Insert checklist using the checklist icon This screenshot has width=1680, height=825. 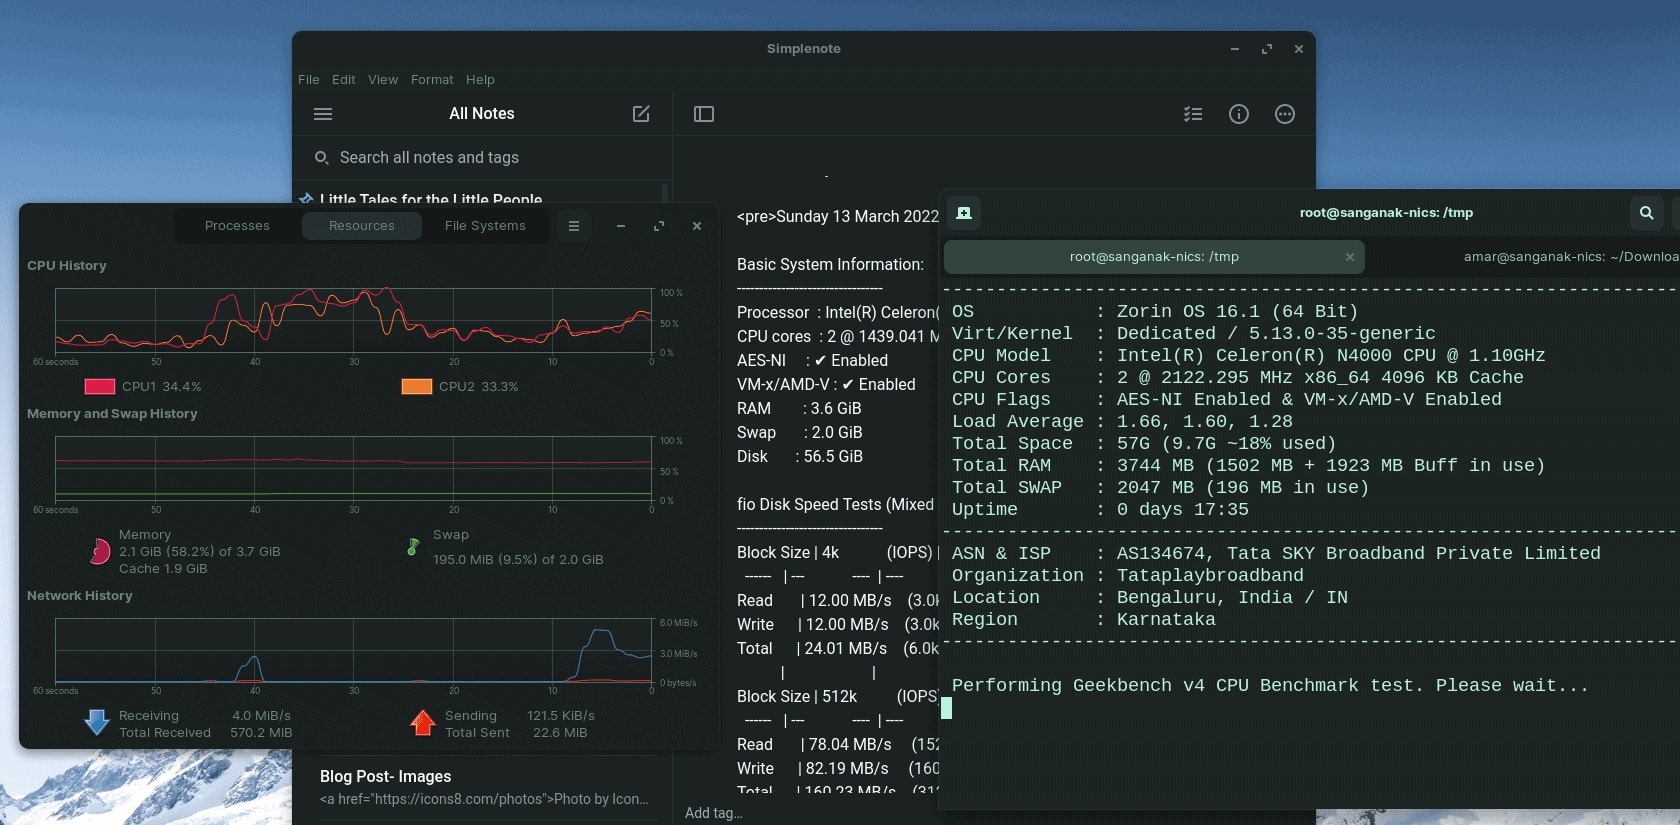pos(1193,114)
